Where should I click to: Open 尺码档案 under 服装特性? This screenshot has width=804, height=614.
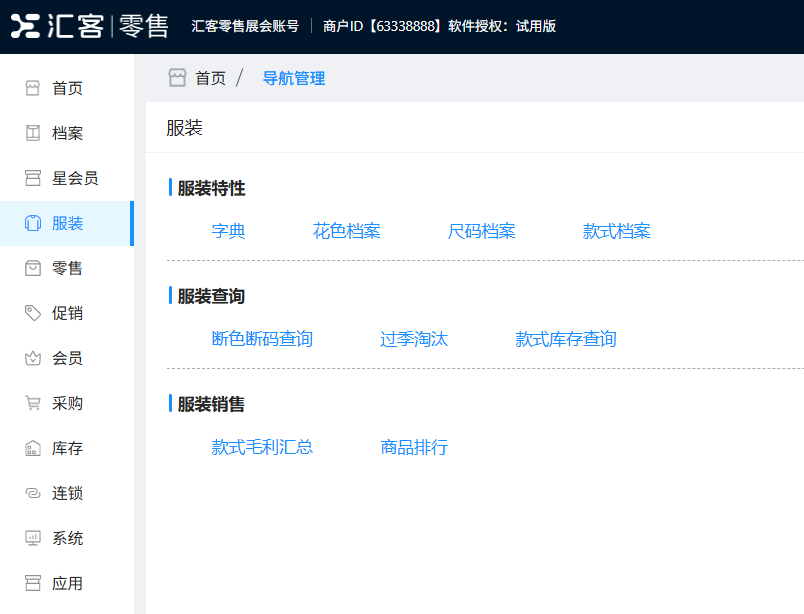point(482,230)
